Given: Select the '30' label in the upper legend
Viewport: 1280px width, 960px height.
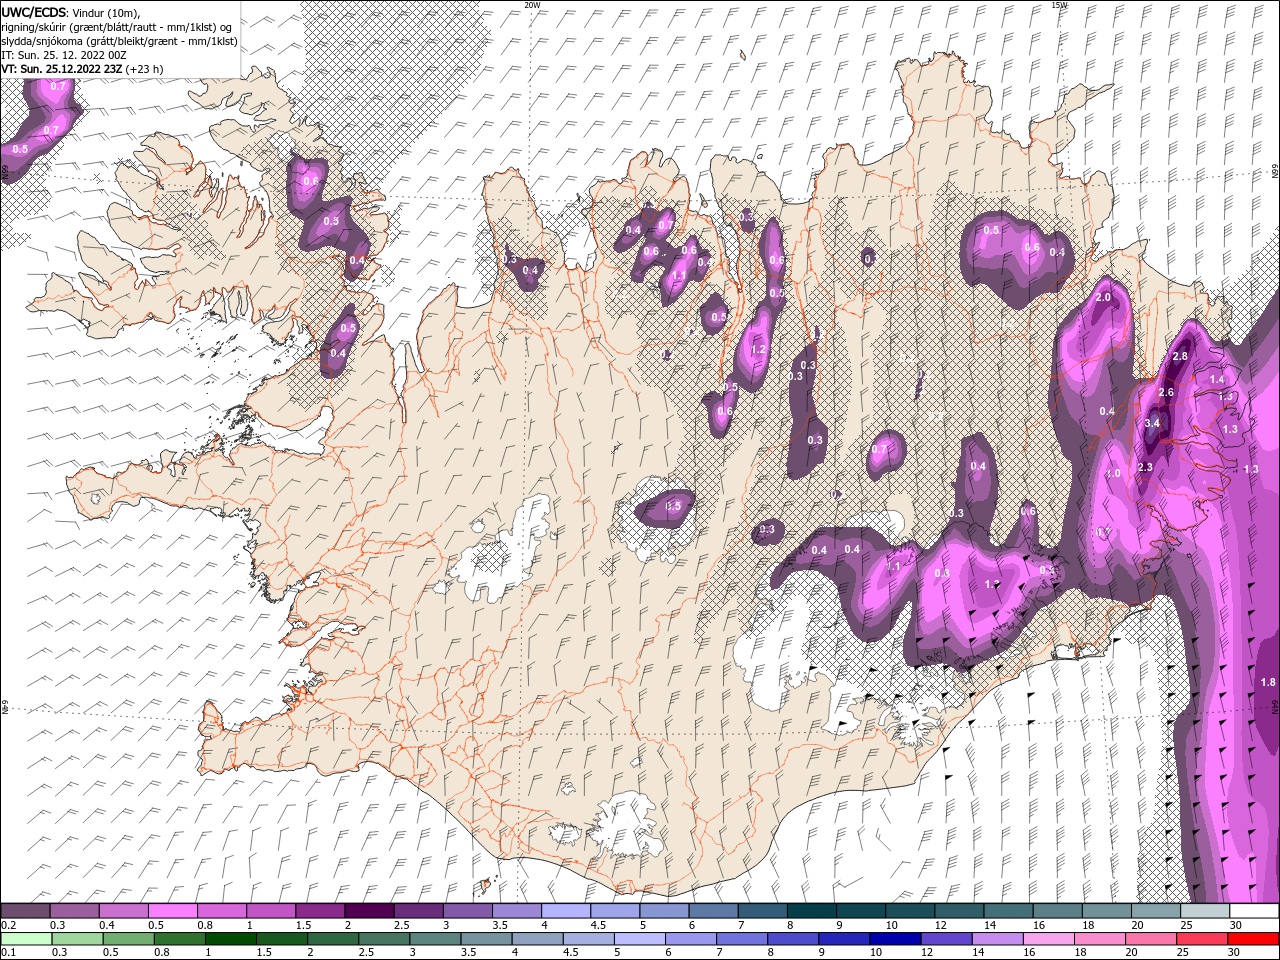Looking at the screenshot, I should 1236,925.
